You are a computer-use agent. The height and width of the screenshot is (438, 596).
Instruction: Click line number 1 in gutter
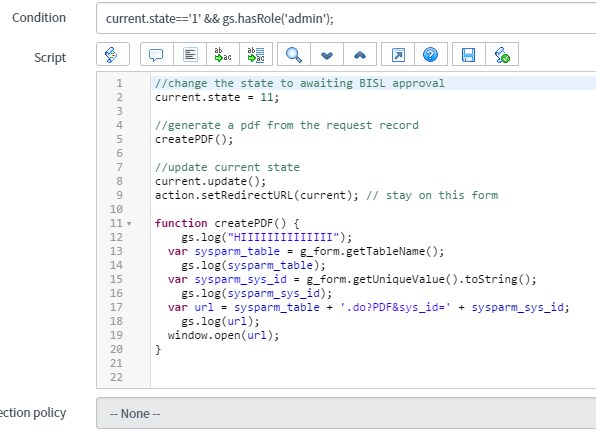119,83
